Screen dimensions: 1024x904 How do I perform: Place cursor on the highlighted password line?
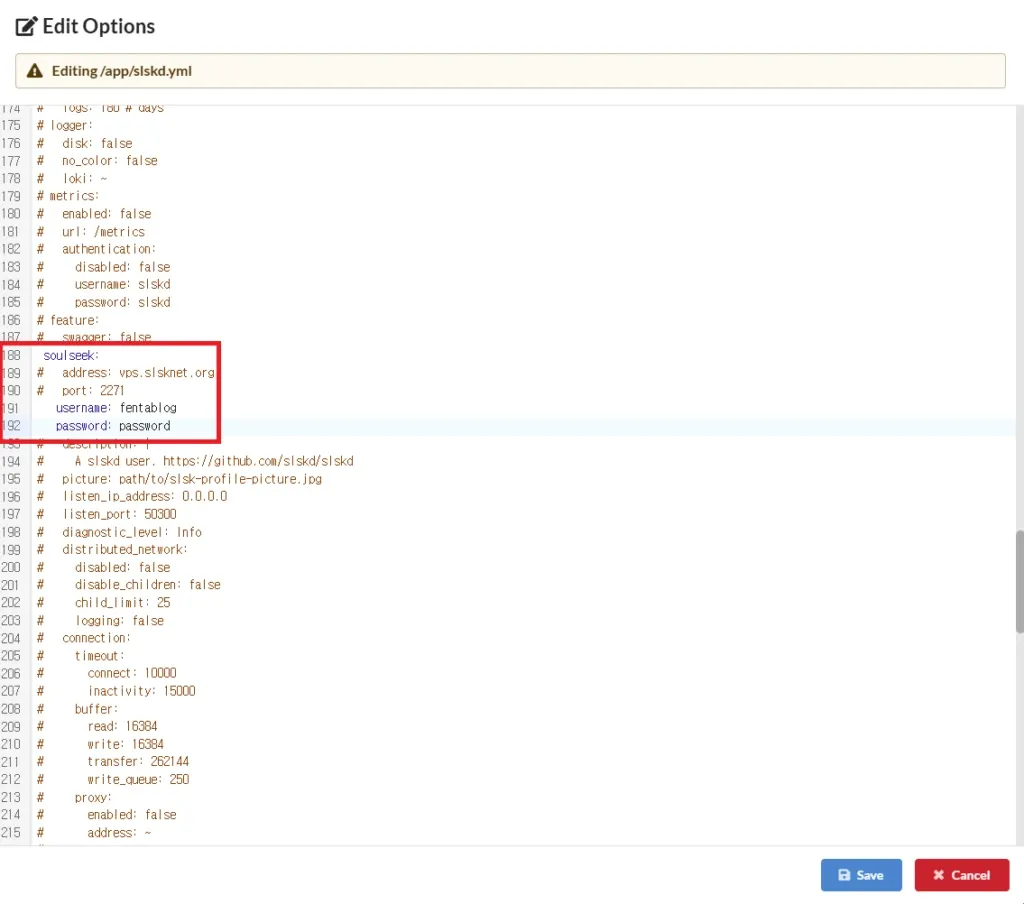118,425
